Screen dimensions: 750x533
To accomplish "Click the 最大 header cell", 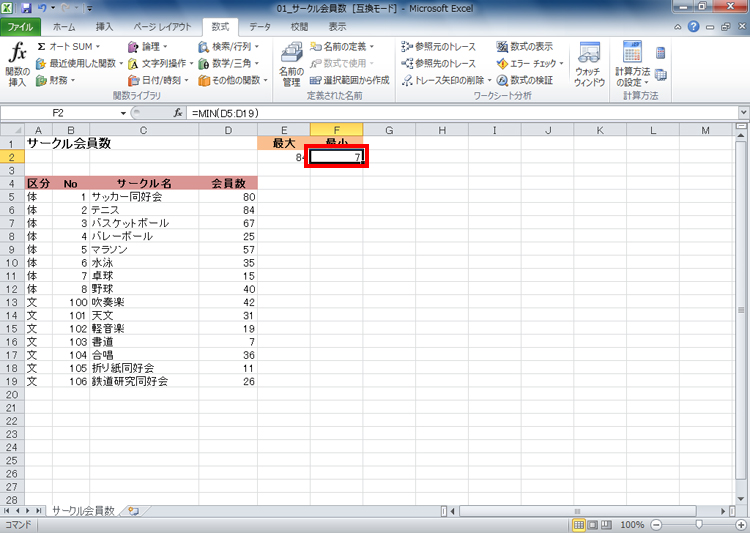I will point(284,143).
